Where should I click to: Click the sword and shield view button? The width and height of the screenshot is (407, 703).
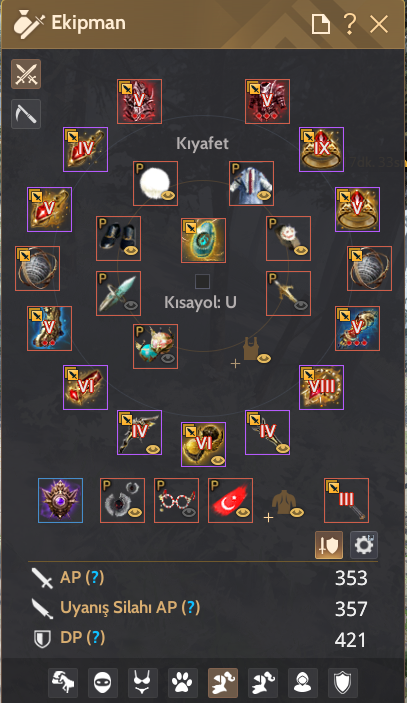pyautogui.click(x=329, y=545)
